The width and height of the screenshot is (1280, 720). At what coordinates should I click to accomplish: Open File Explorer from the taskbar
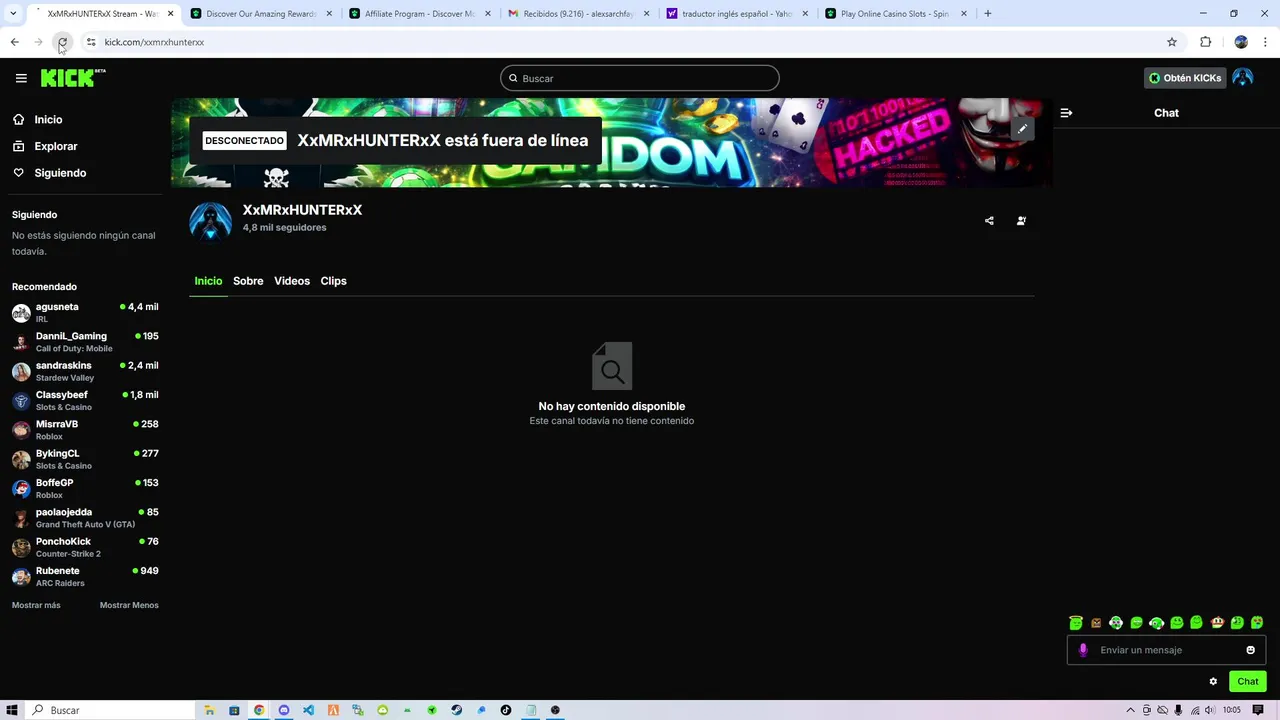(209, 710)
